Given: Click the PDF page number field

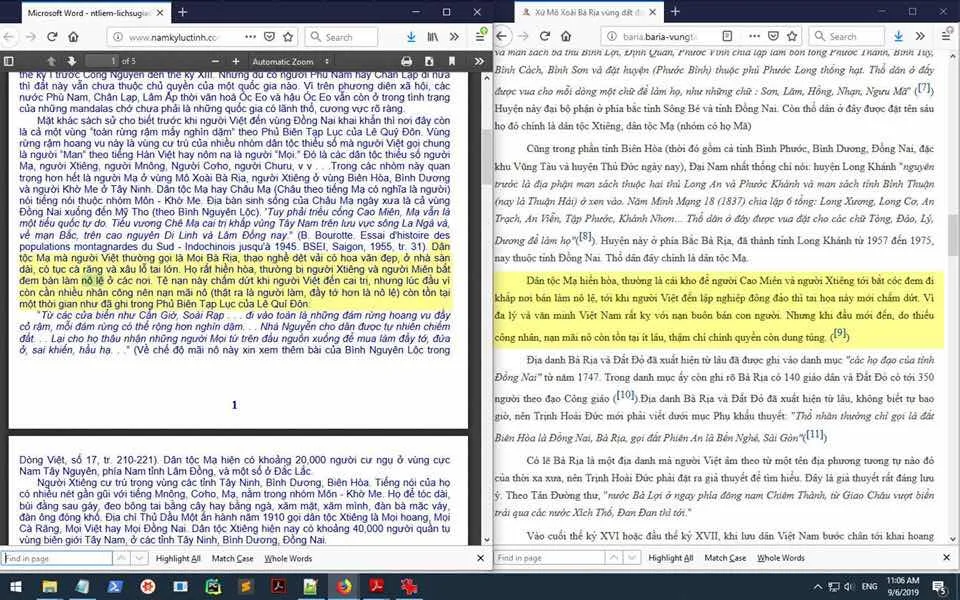Looking at the screenshot, I should (x=102, y=61).
